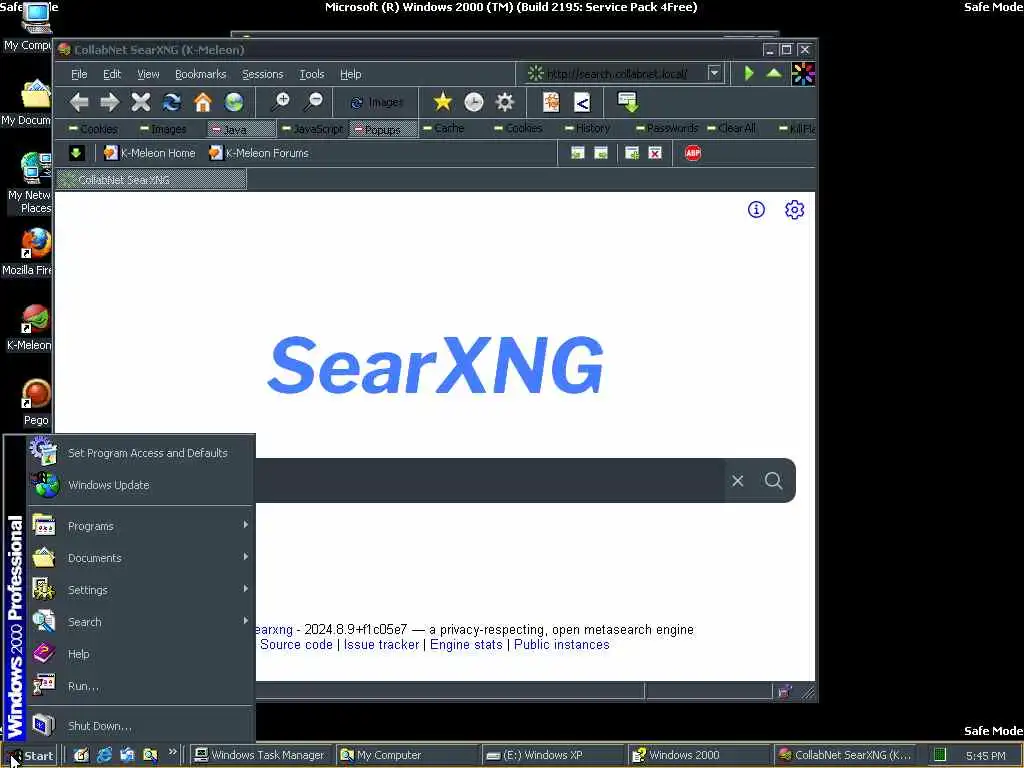The width and height of the screenshot is (1024, 768).
Task: Reload the page with the refresh icon
Action: [172, 102]
